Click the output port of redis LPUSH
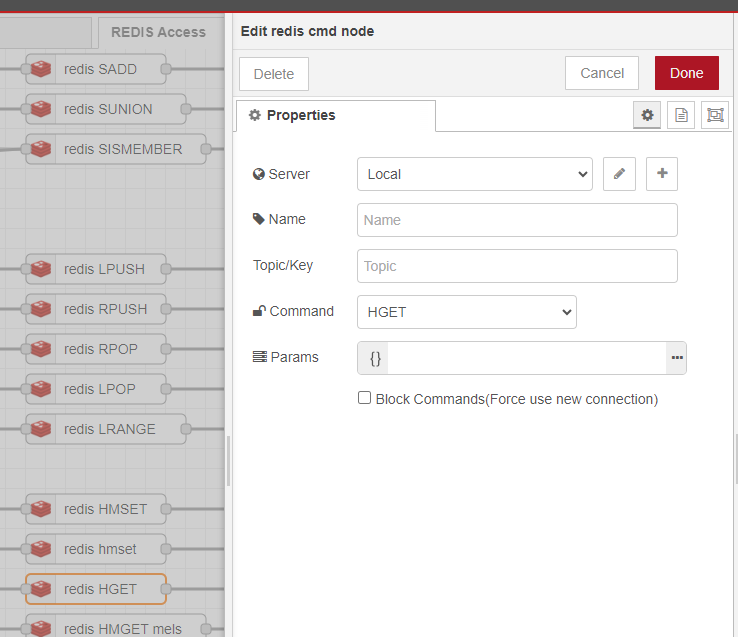This screenshot has width=738, height=637. point(166,269)
